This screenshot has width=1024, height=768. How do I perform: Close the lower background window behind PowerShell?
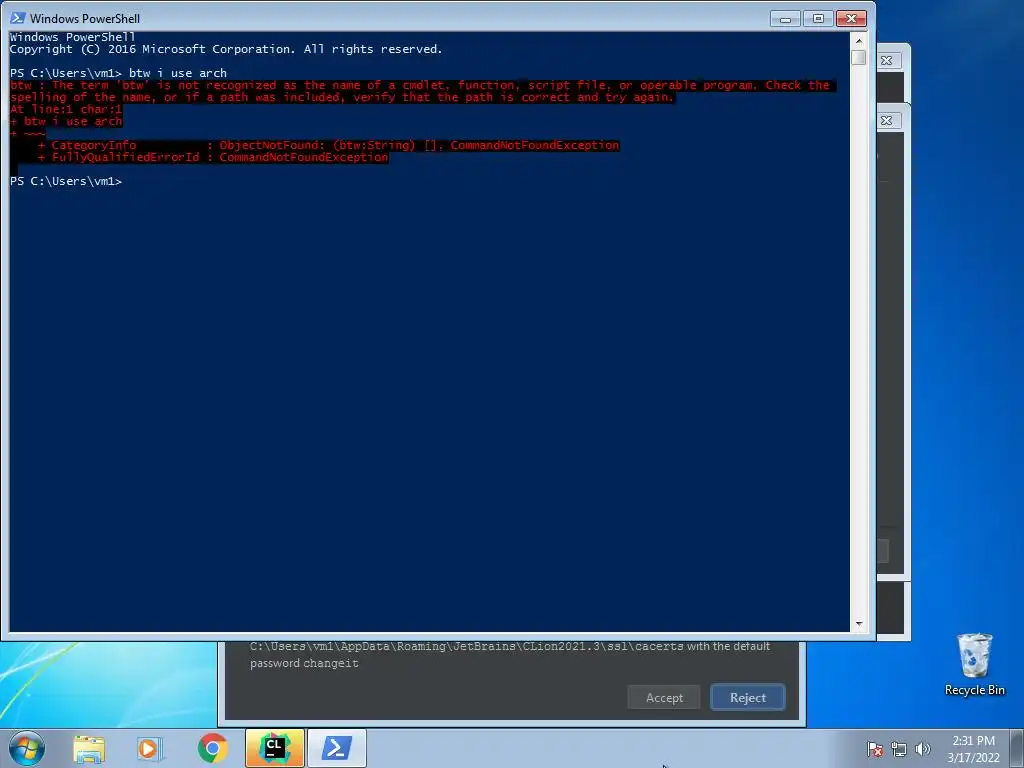click(x=886, y=121)
